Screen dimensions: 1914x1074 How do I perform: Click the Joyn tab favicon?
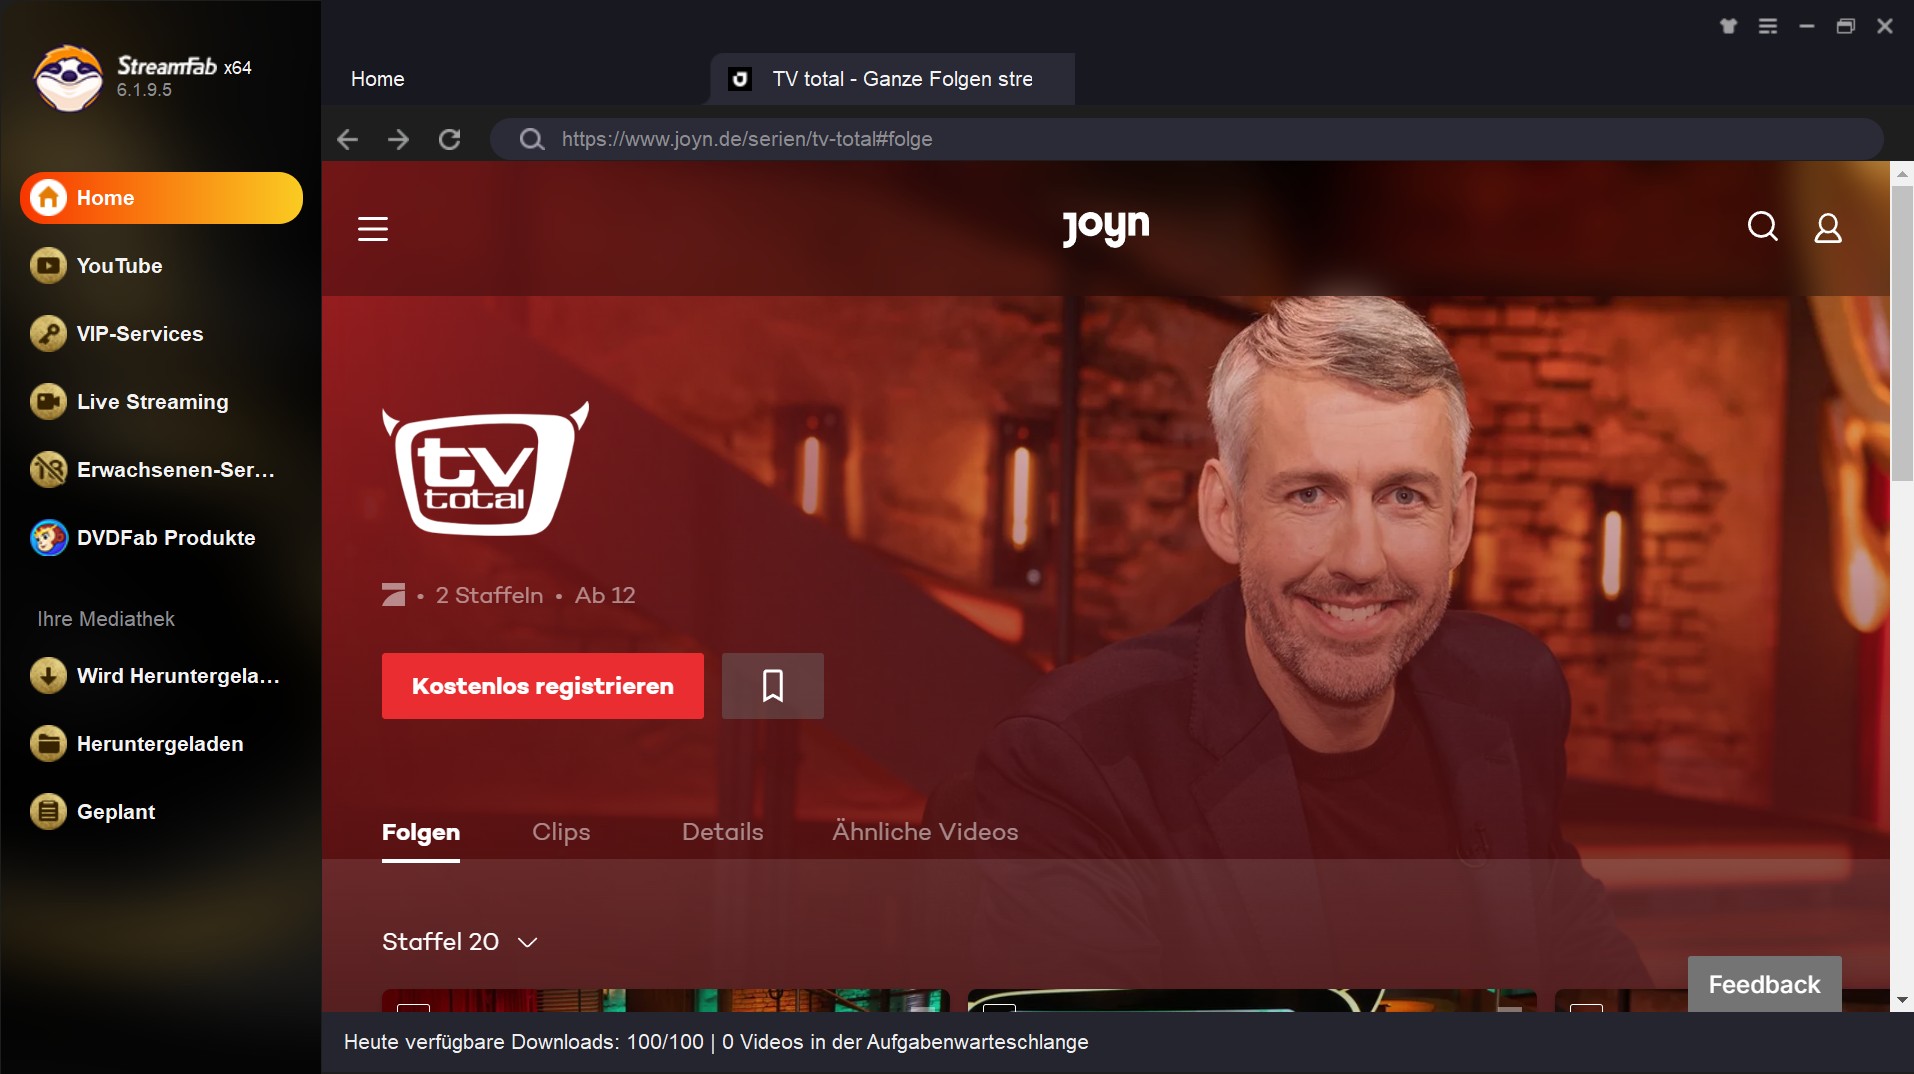pyautogui.click(x=740, y=79)
